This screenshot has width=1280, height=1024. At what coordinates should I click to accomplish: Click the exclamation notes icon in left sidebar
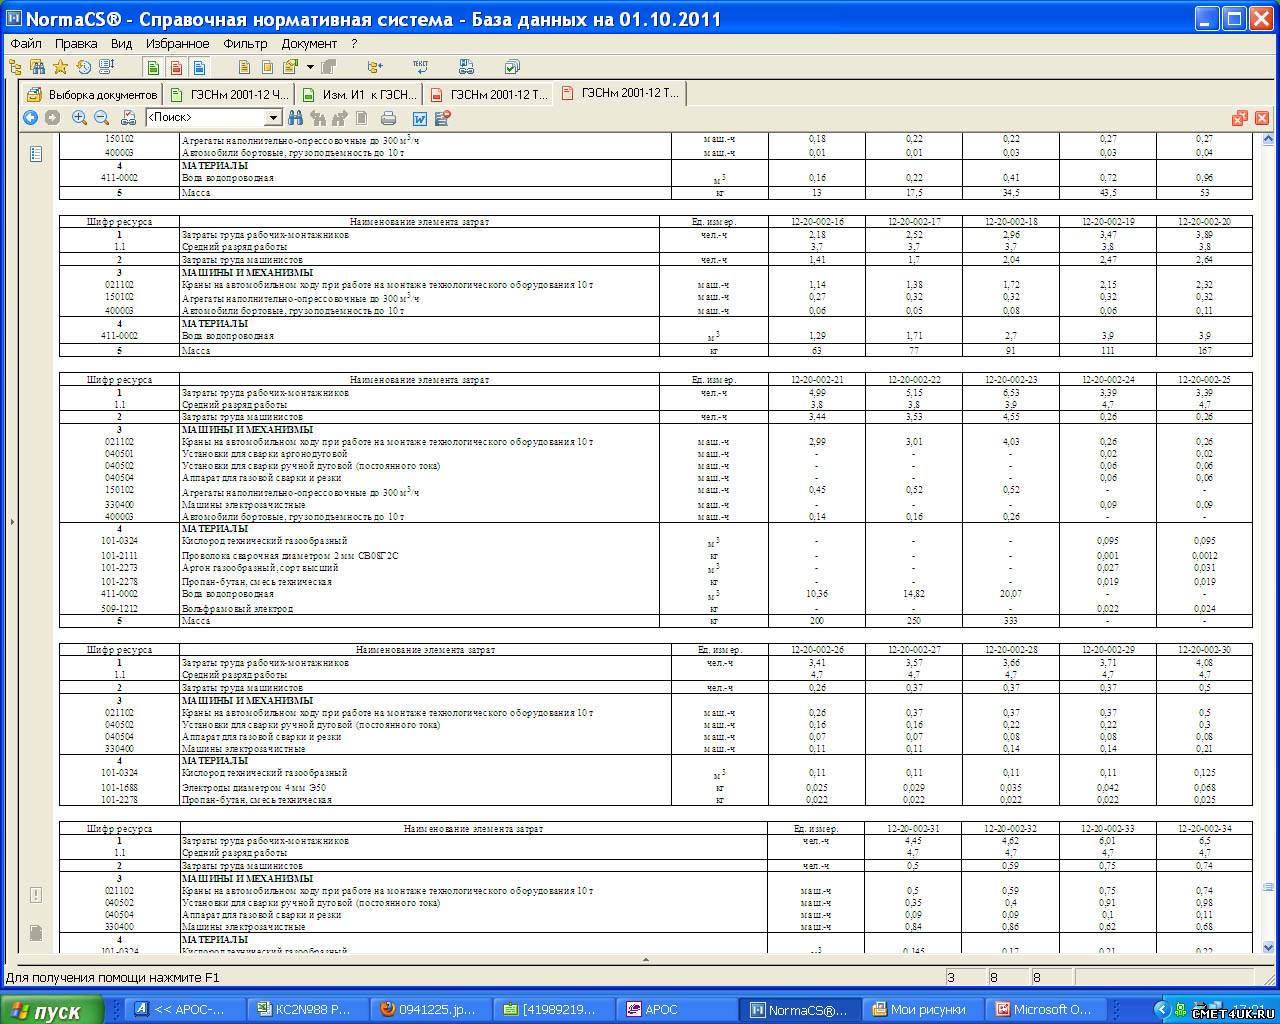pyautogui.click(x=36, y=895)
